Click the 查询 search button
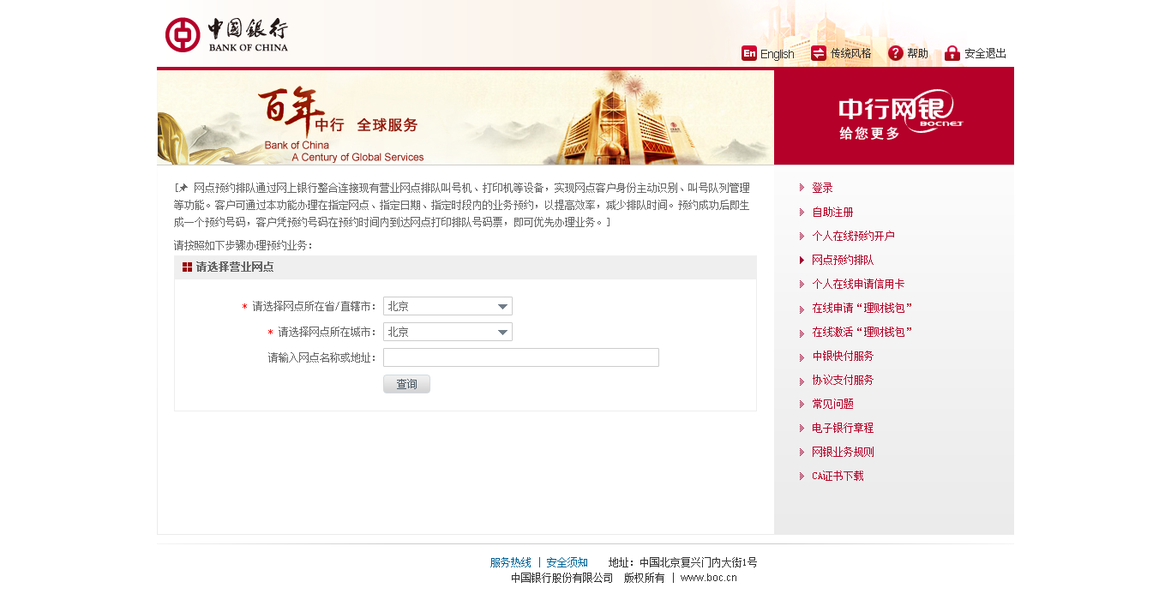 (x=406, y=384)
